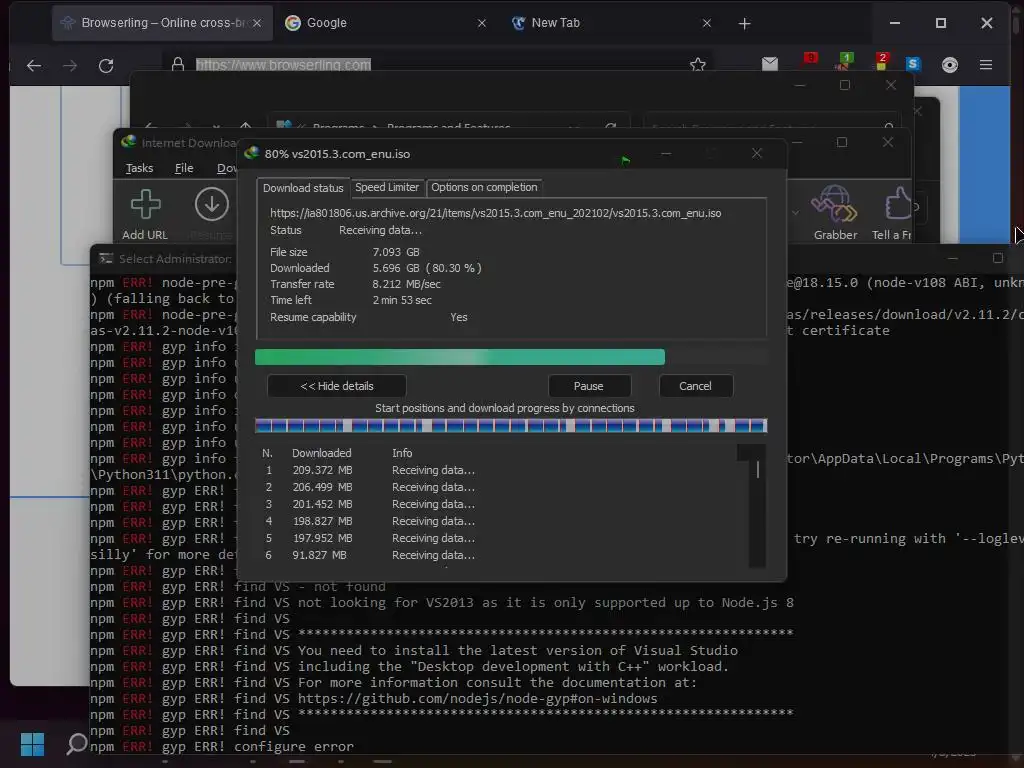Close the Google tab
The image size is (1024, 768).
(482, 23)
